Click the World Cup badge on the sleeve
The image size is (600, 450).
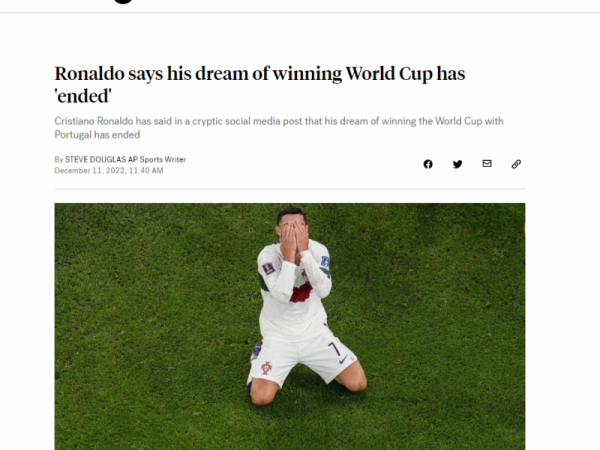(x=269, y=268)
